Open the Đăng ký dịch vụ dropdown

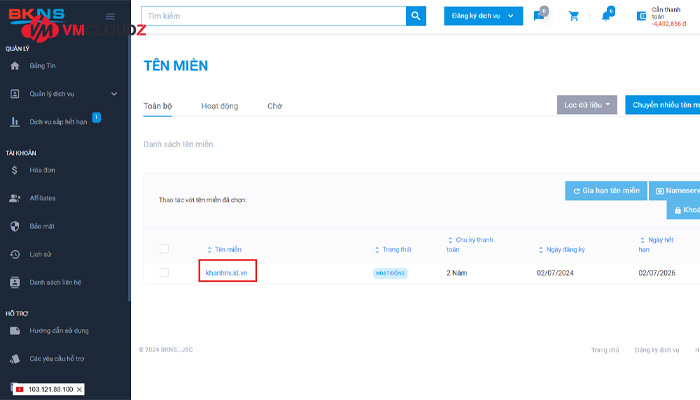(483, 16)
